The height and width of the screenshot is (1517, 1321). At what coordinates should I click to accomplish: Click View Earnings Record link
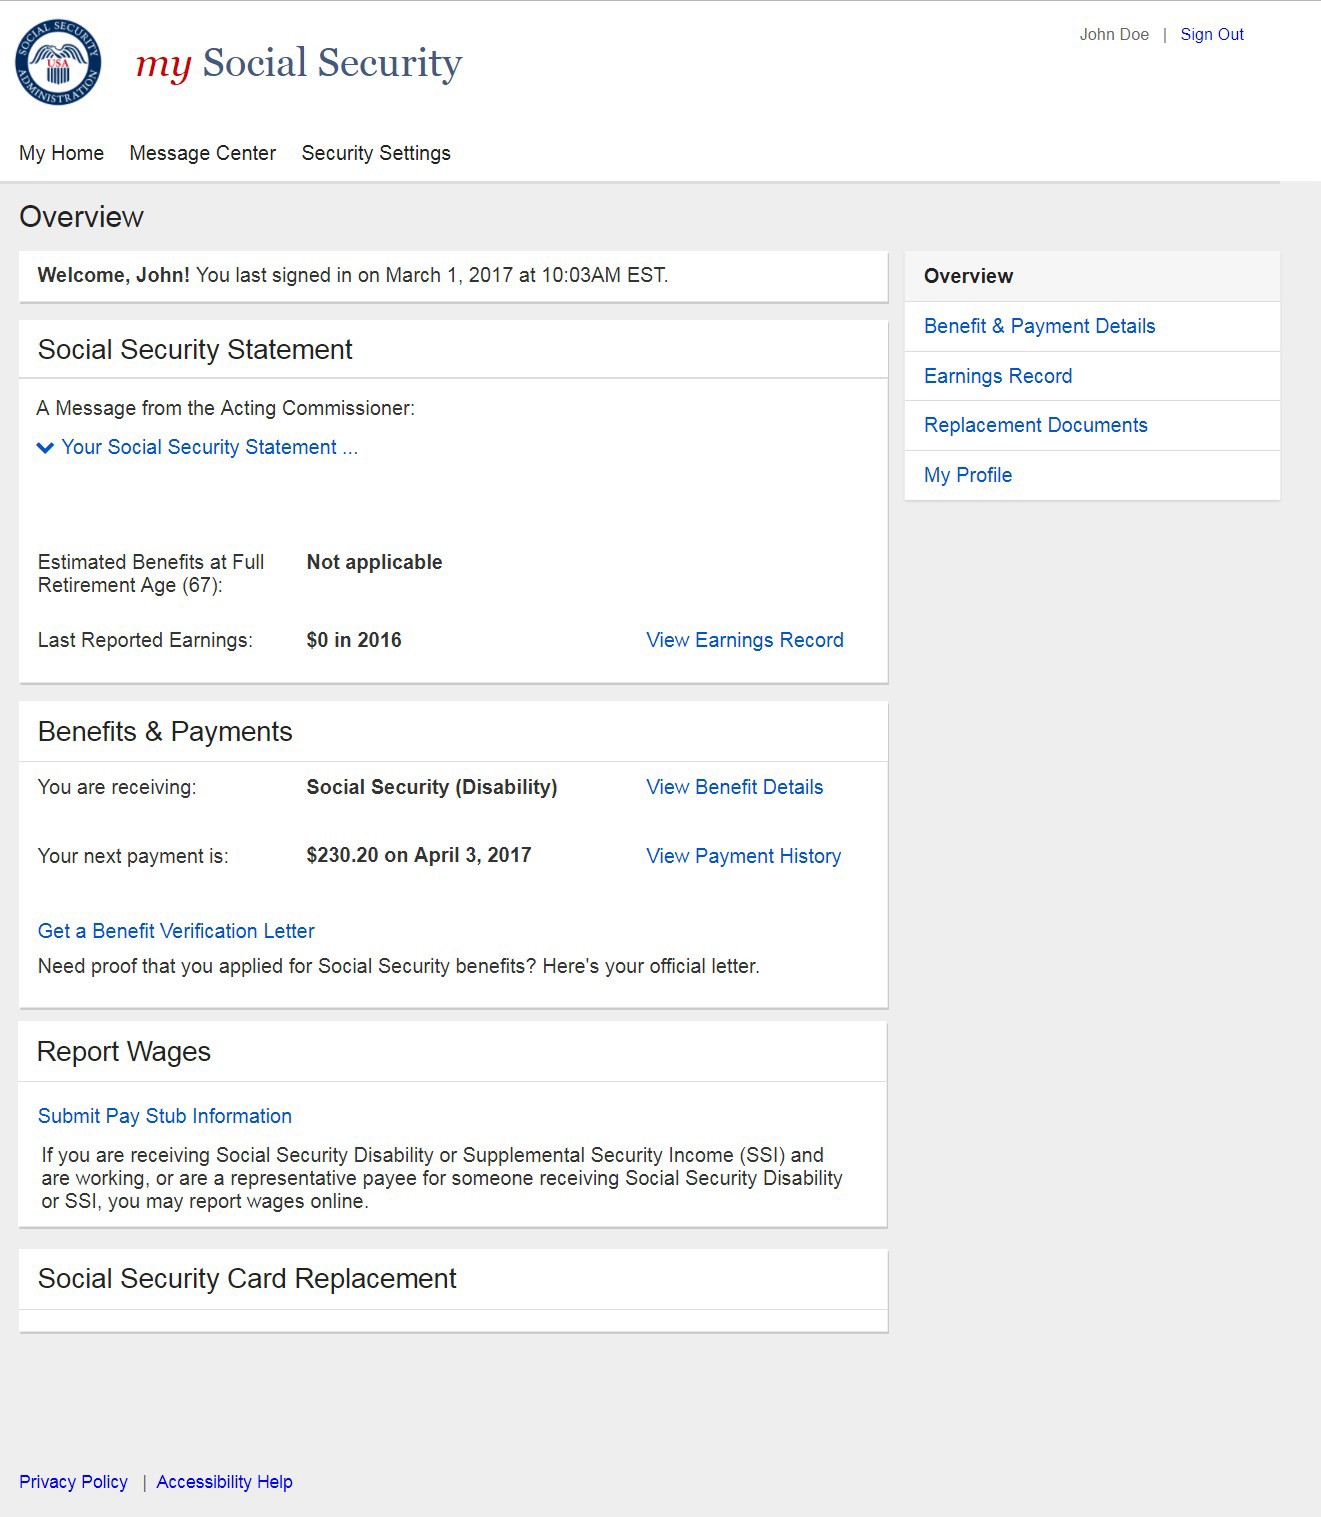tap(744, 640)
